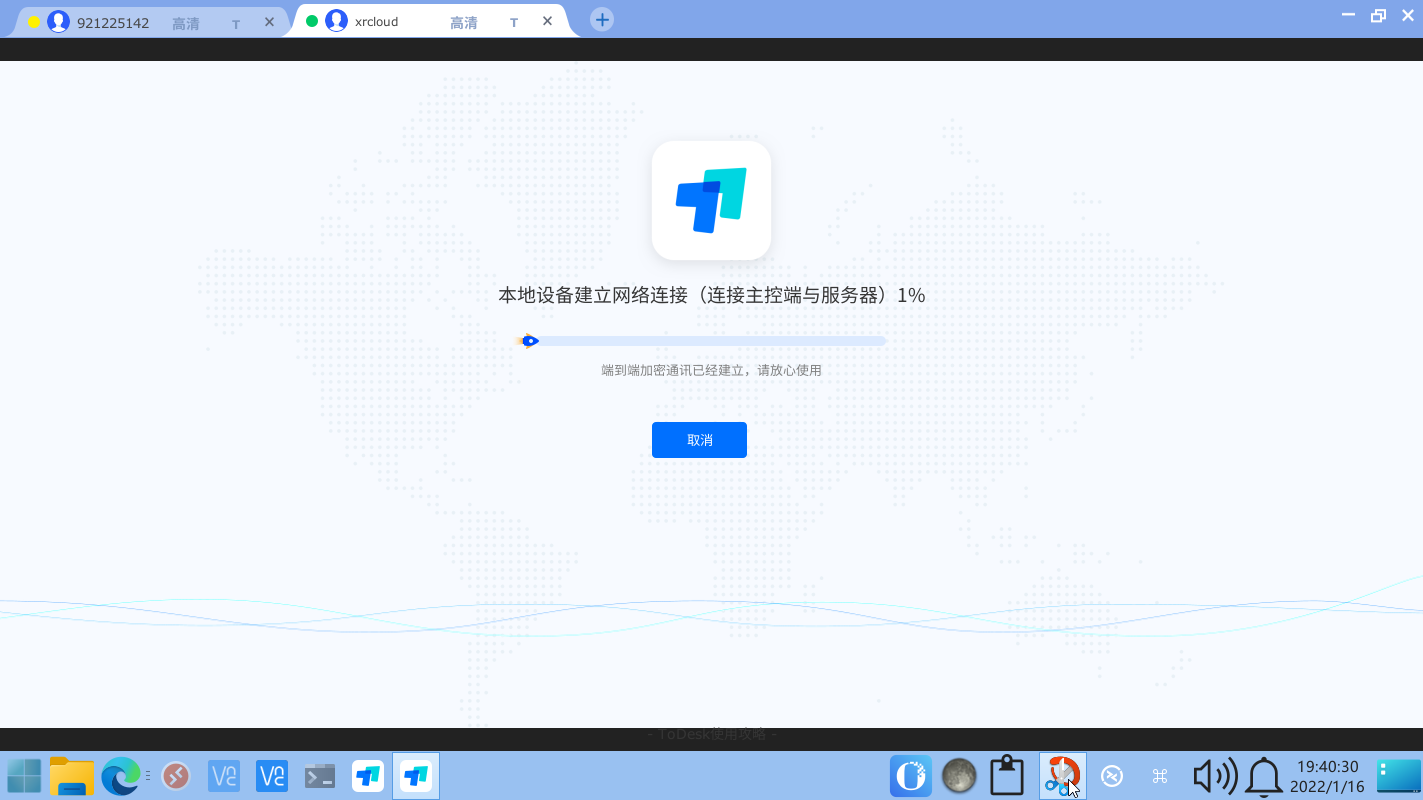This screenshot has height=800, width=1423.
Task: Launch Microsoft Edge from taskbar
Action: (120, 776)
